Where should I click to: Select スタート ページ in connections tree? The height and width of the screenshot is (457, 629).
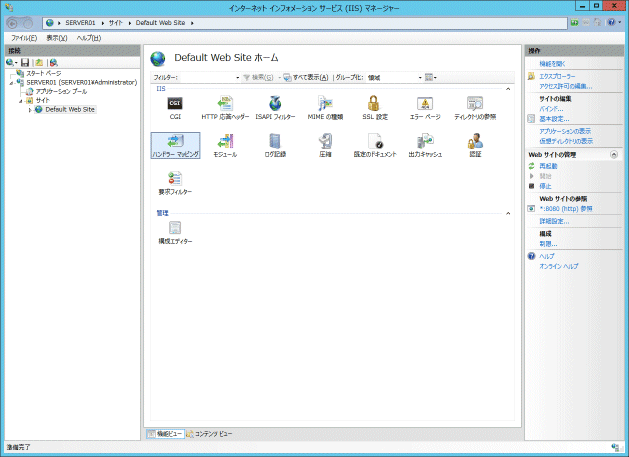[x=44, y=73]
